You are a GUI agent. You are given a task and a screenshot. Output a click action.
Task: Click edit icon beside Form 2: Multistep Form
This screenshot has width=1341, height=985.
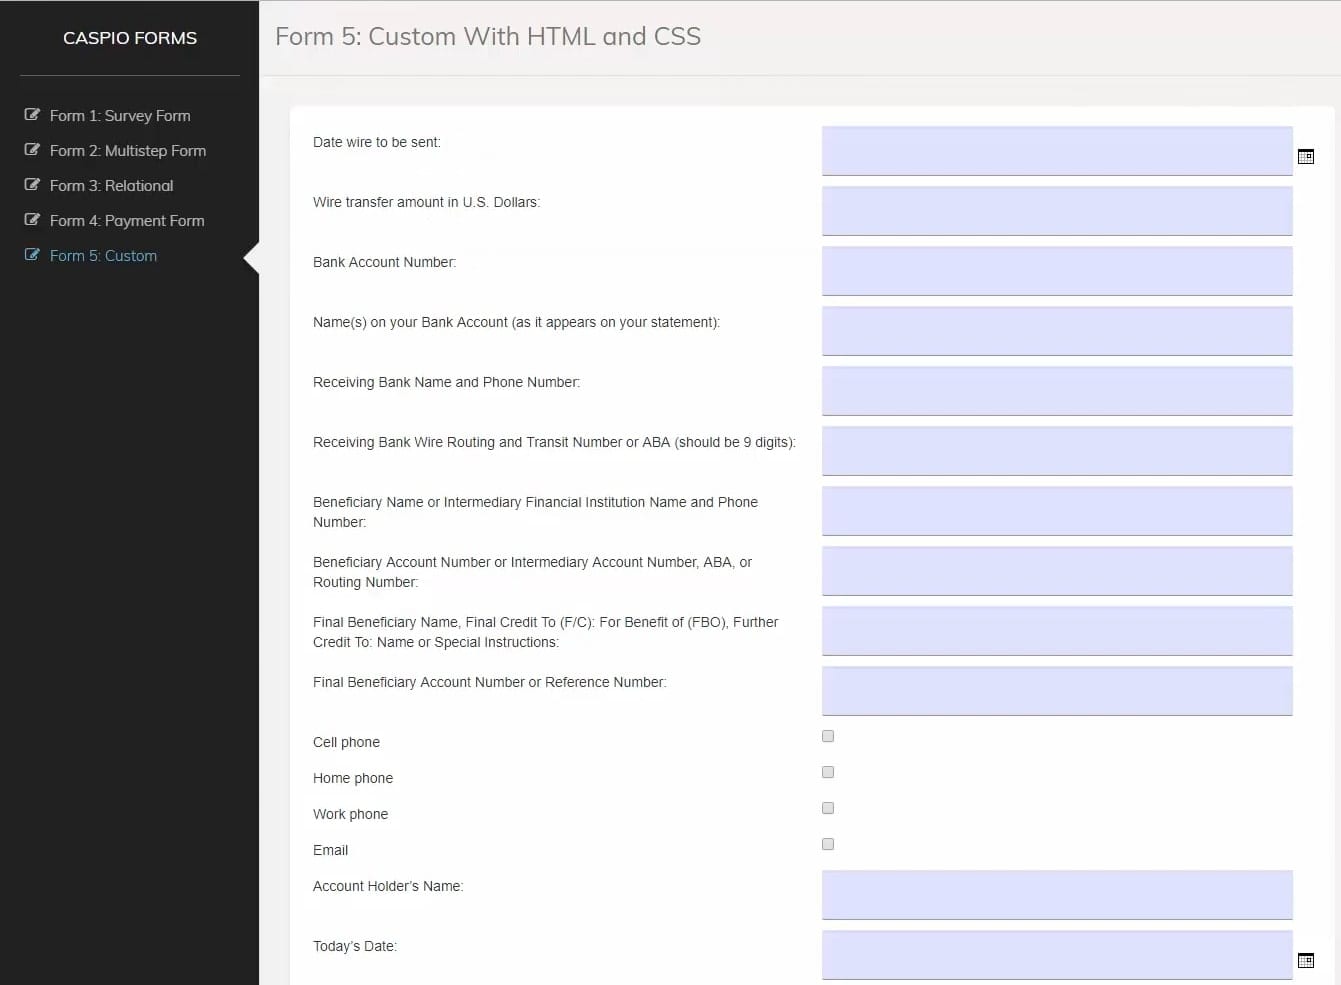tap(32, 150)
